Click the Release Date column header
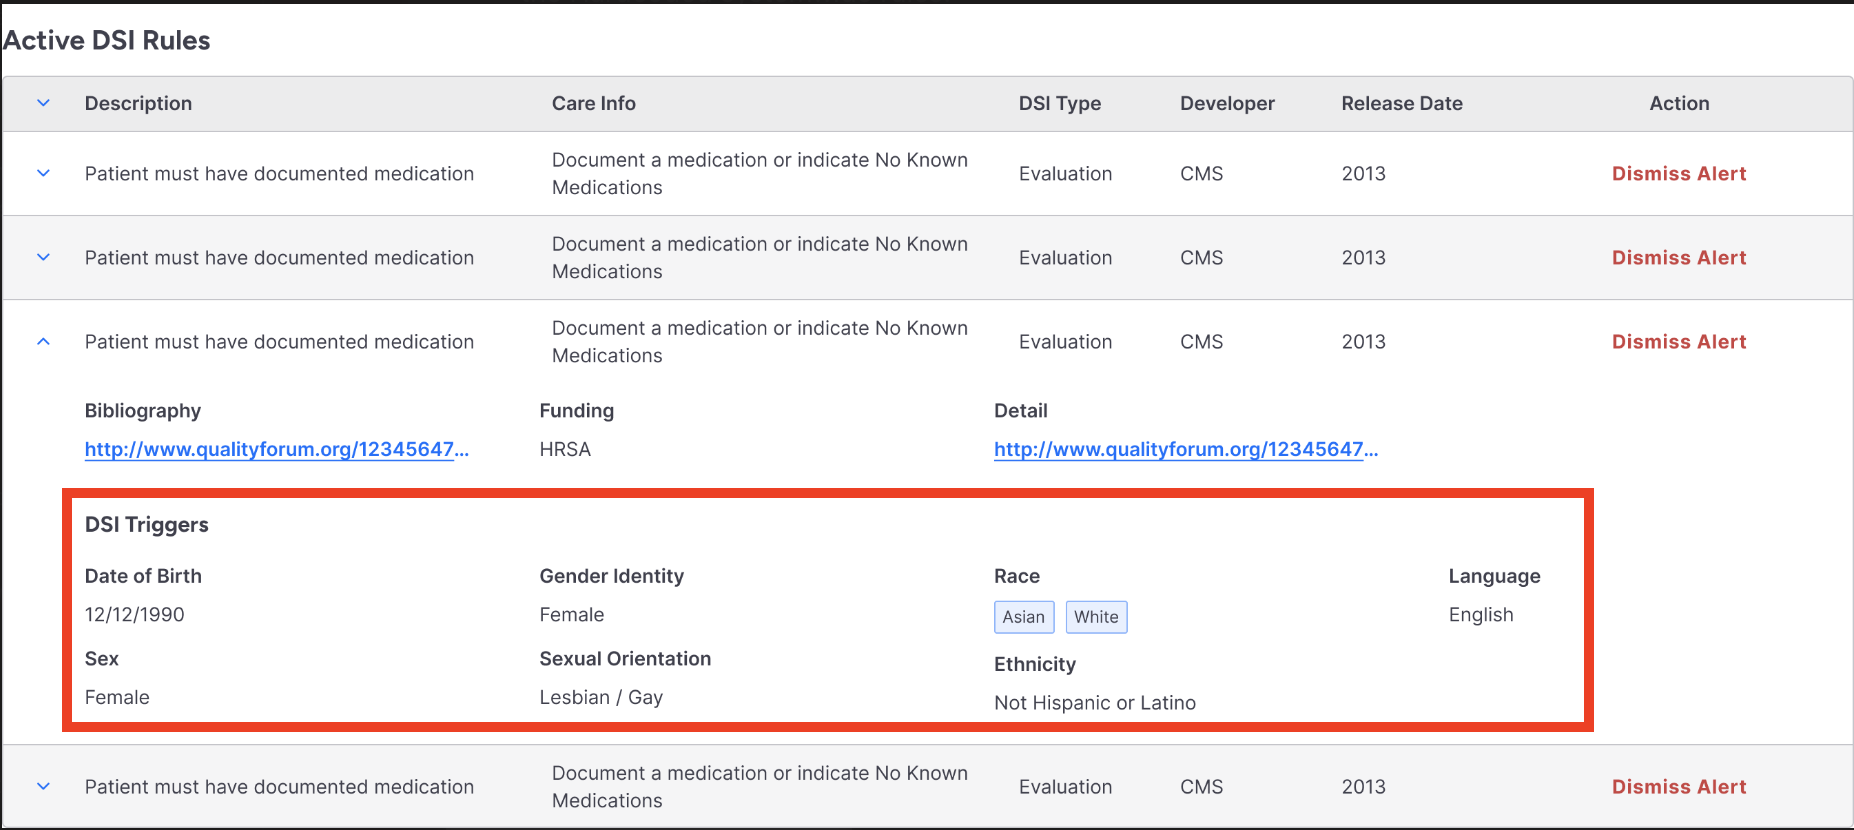The image size is (1854, 830). pyautogui.click(x=1401, y=103)
